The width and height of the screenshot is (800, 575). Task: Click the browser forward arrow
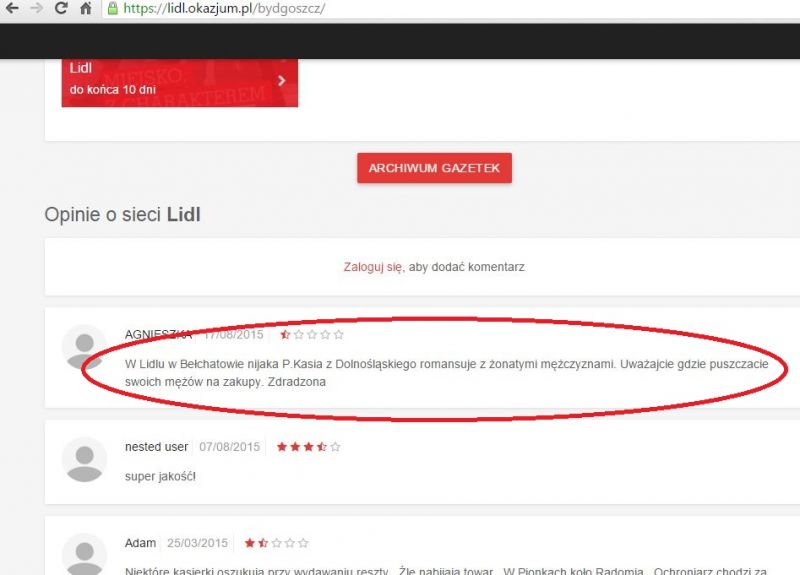coord(37,8)
